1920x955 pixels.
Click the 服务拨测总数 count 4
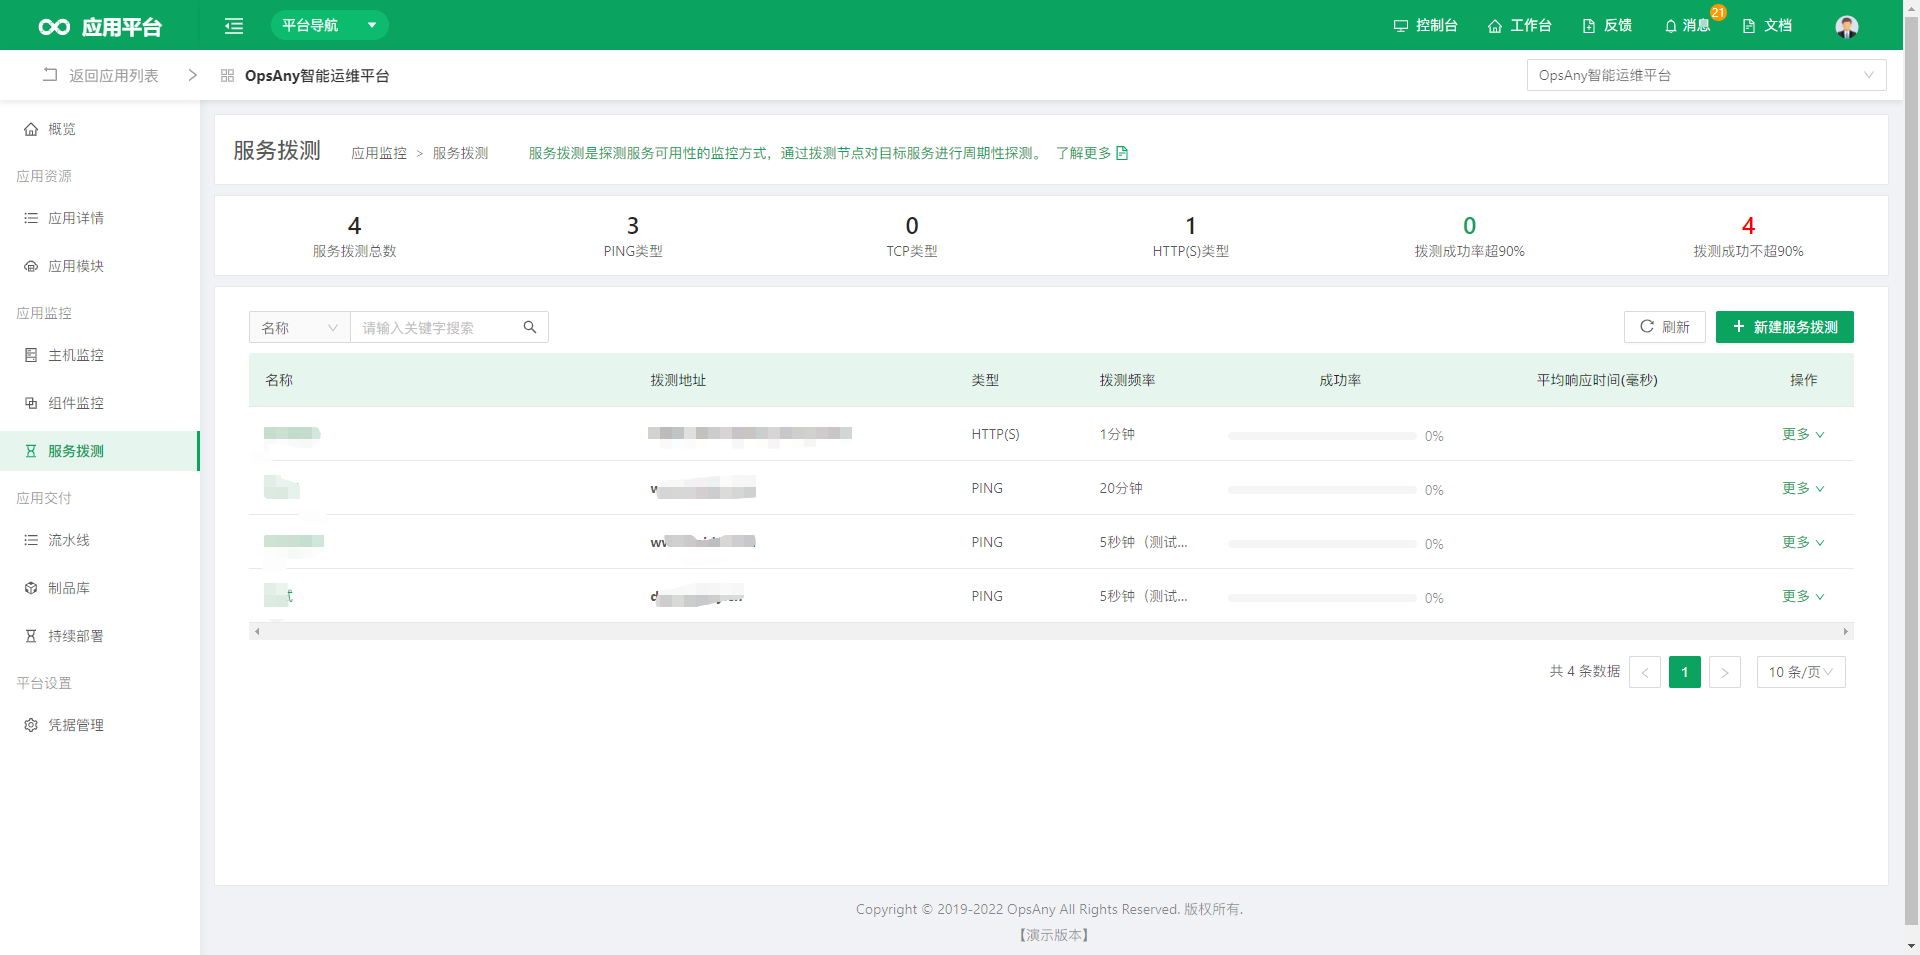[x=354, y=226]
